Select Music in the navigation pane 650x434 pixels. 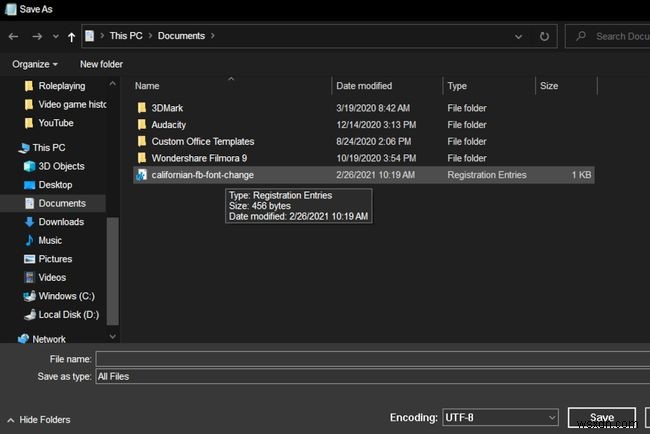point(43,240)
